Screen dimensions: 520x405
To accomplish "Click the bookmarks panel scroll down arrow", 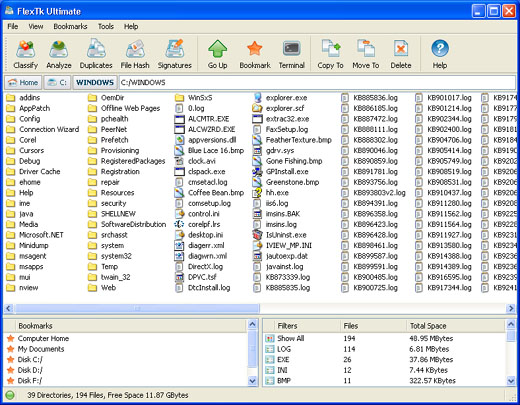I will pyautogui.click(x=253, y=381).
